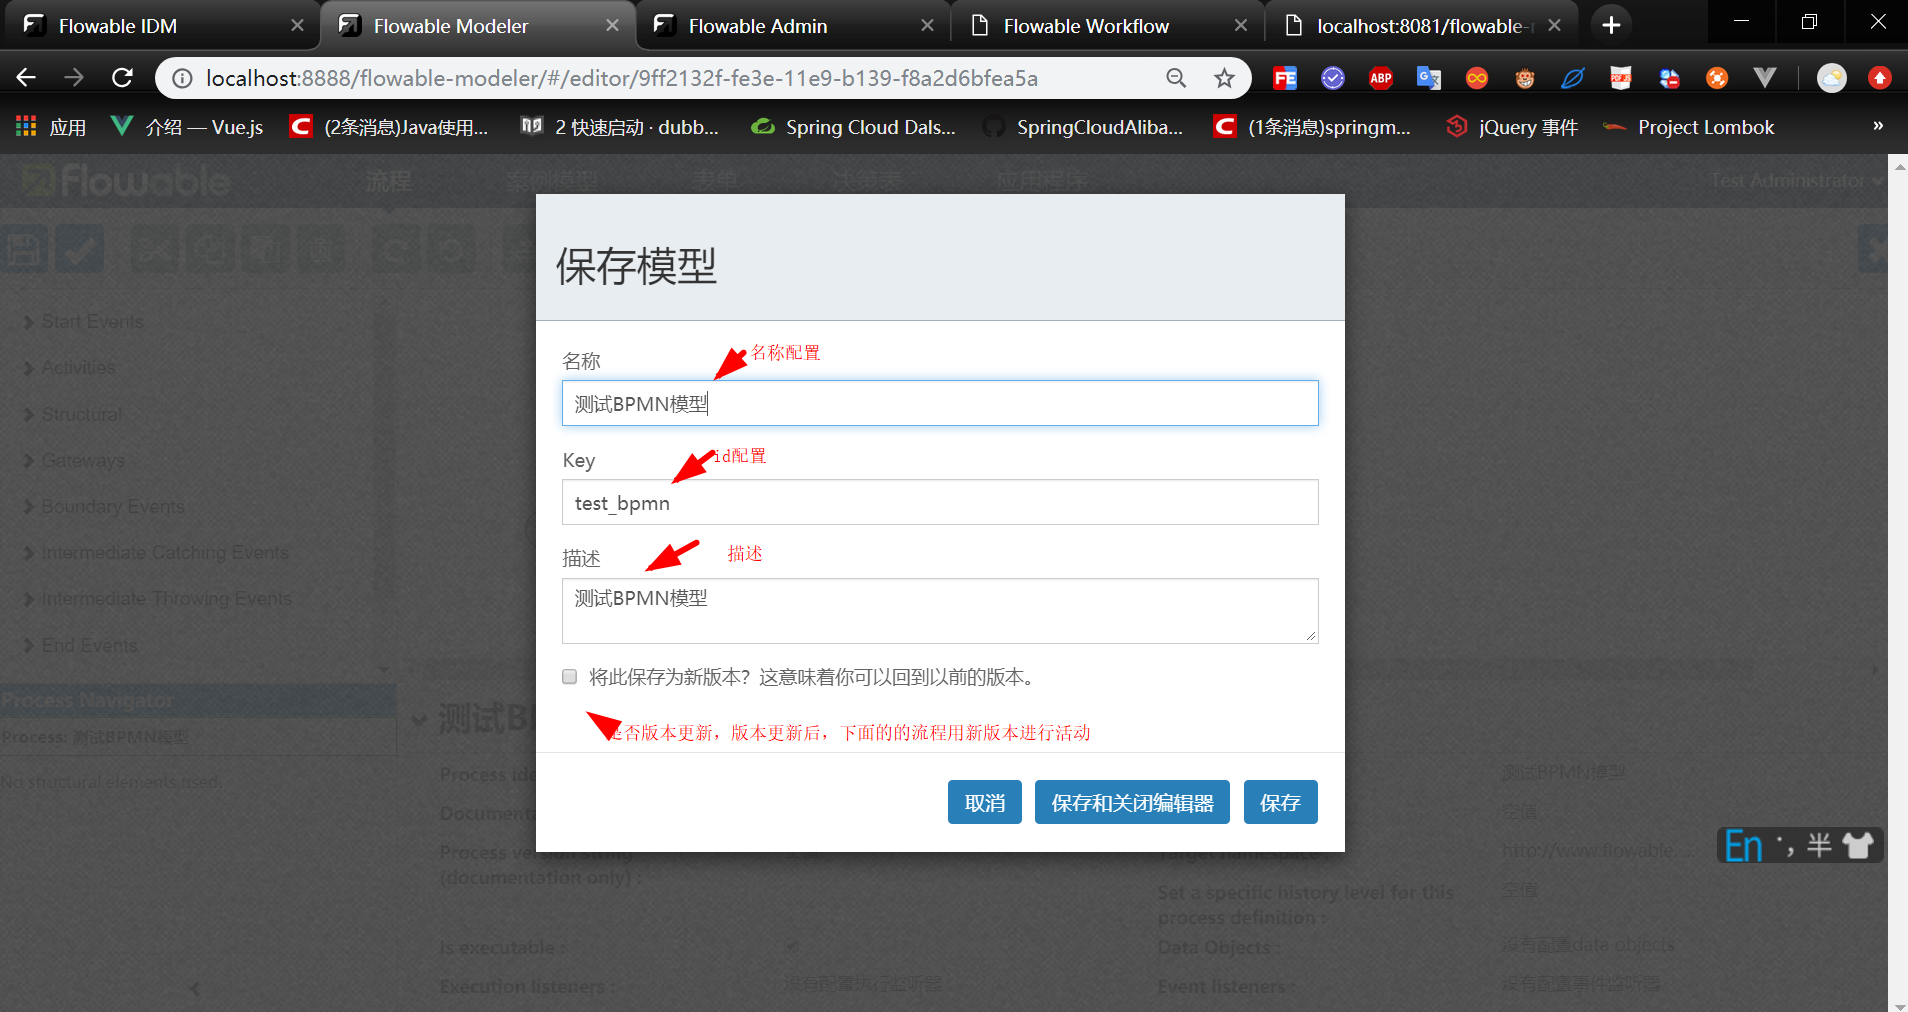Click the AdBlock Plus ABP extension icon

[1381, 78]
